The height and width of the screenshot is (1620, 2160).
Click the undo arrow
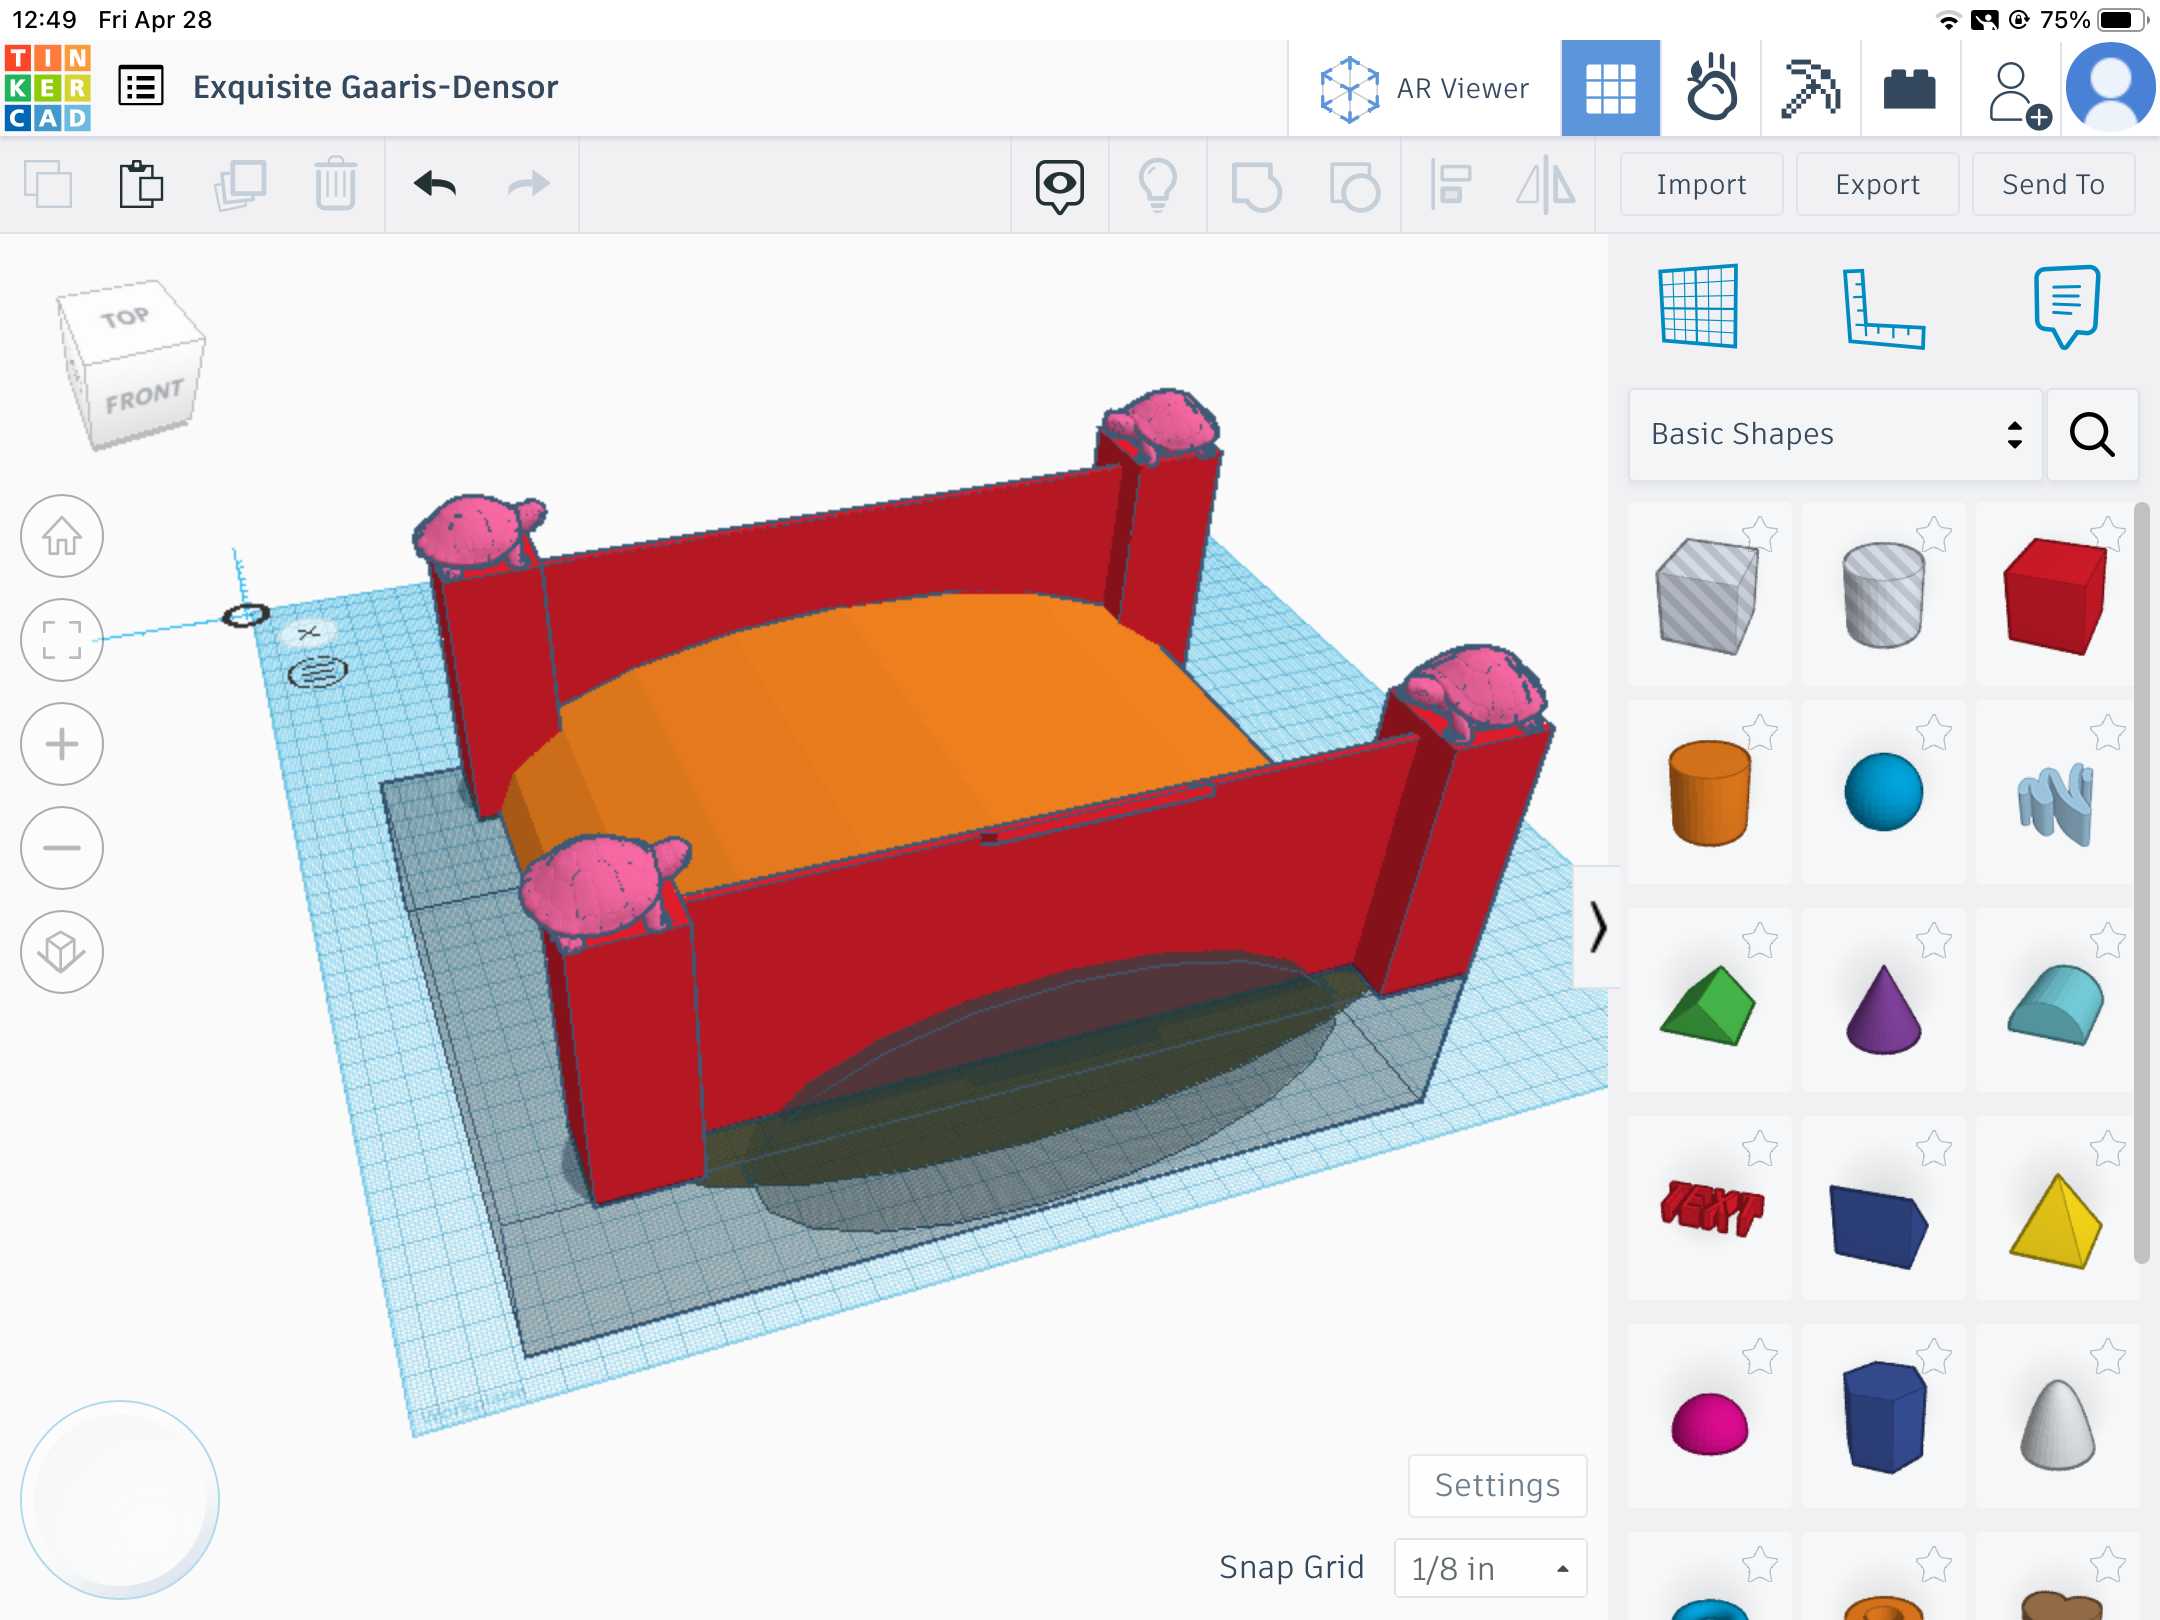[x=435, y=184]
